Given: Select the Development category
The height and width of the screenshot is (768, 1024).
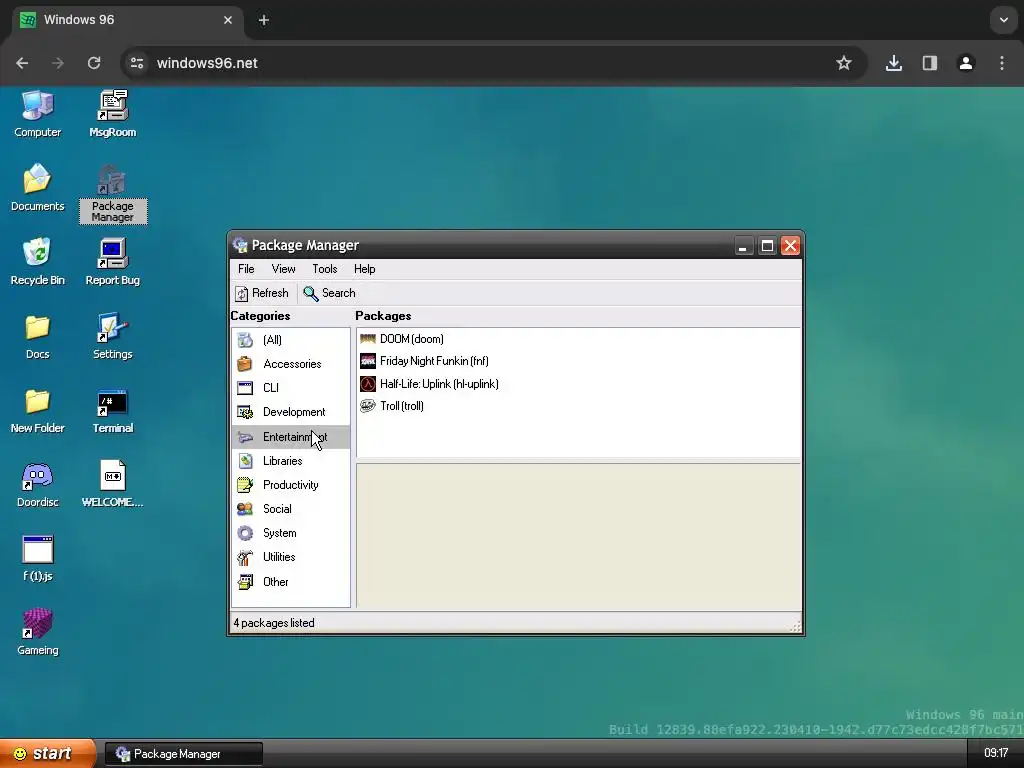Looking at the screenshot, I should tap(291, 412).
